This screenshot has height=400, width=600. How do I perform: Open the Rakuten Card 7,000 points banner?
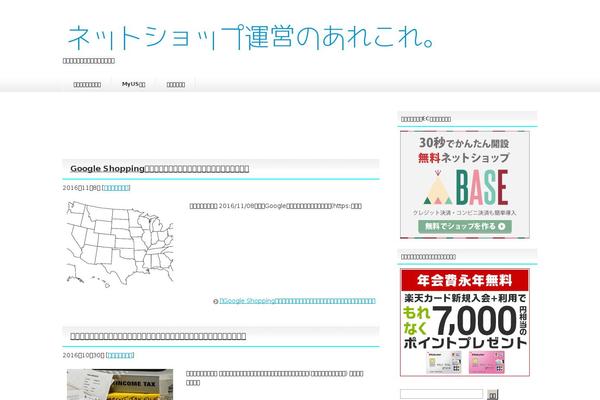465,322
